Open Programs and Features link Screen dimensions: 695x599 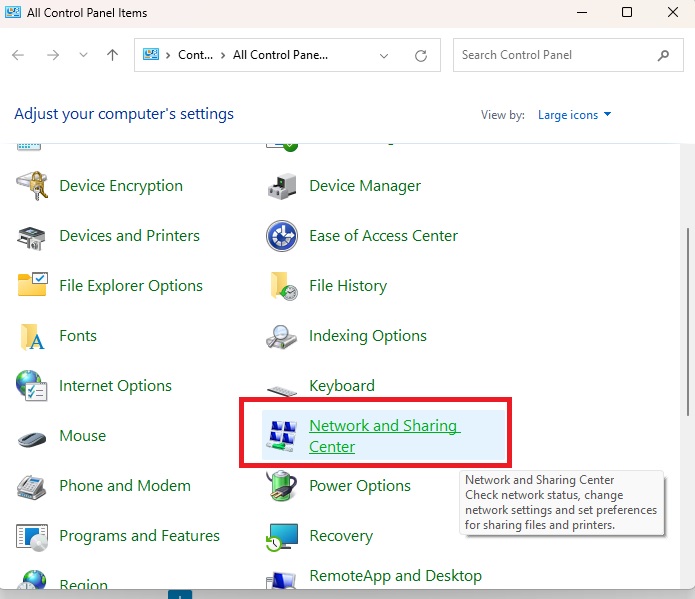pyautogui.click(x=139, y=536)
